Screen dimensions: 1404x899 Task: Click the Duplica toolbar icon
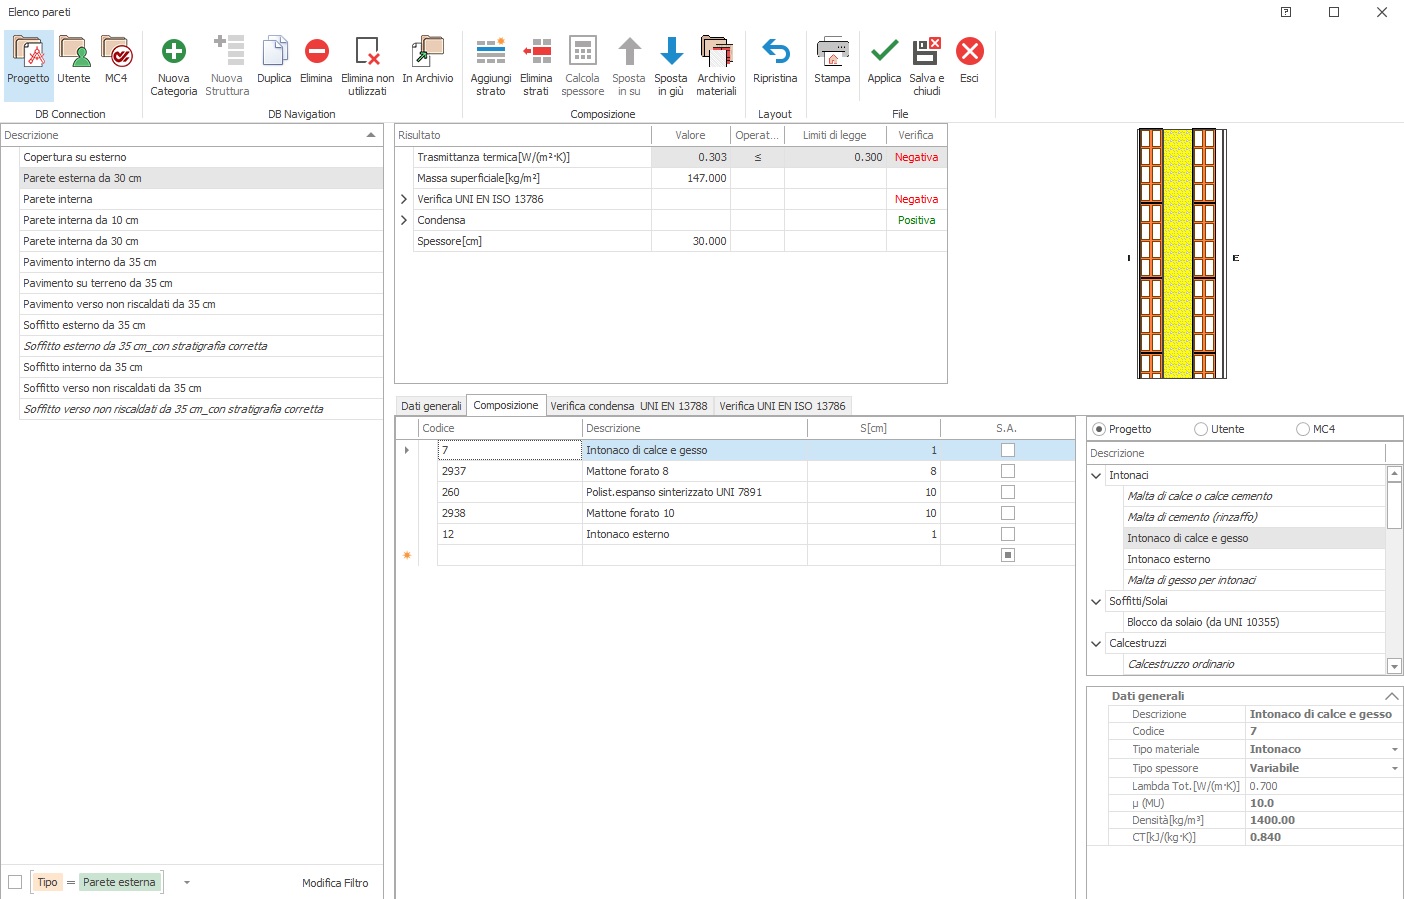click(x=274, y=52)
